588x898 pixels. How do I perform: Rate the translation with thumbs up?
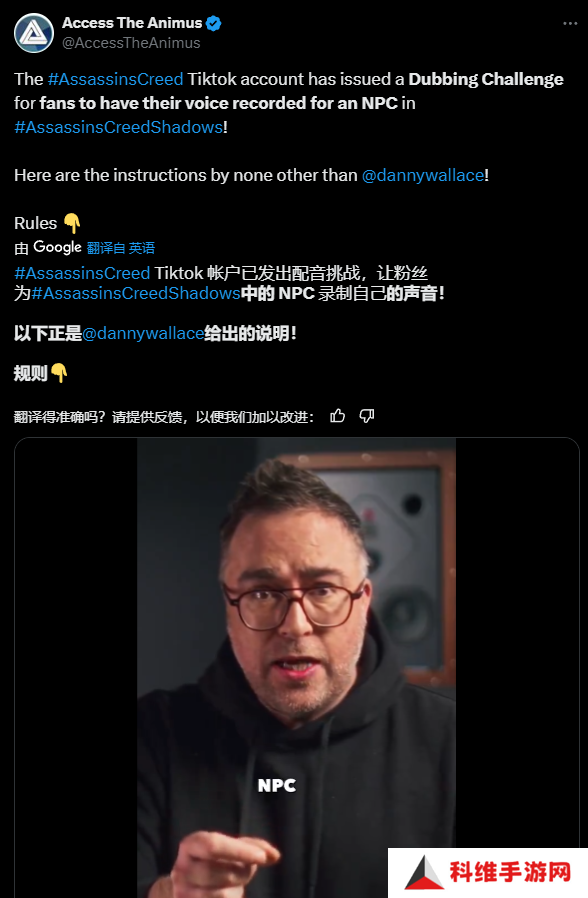pos(338,416)
